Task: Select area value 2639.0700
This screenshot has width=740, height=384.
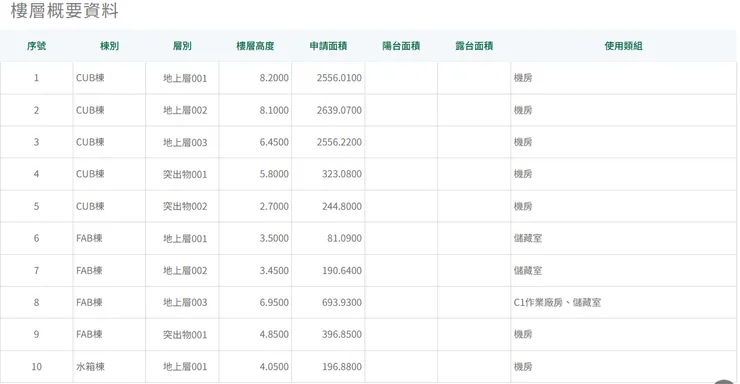Action: 339,110
